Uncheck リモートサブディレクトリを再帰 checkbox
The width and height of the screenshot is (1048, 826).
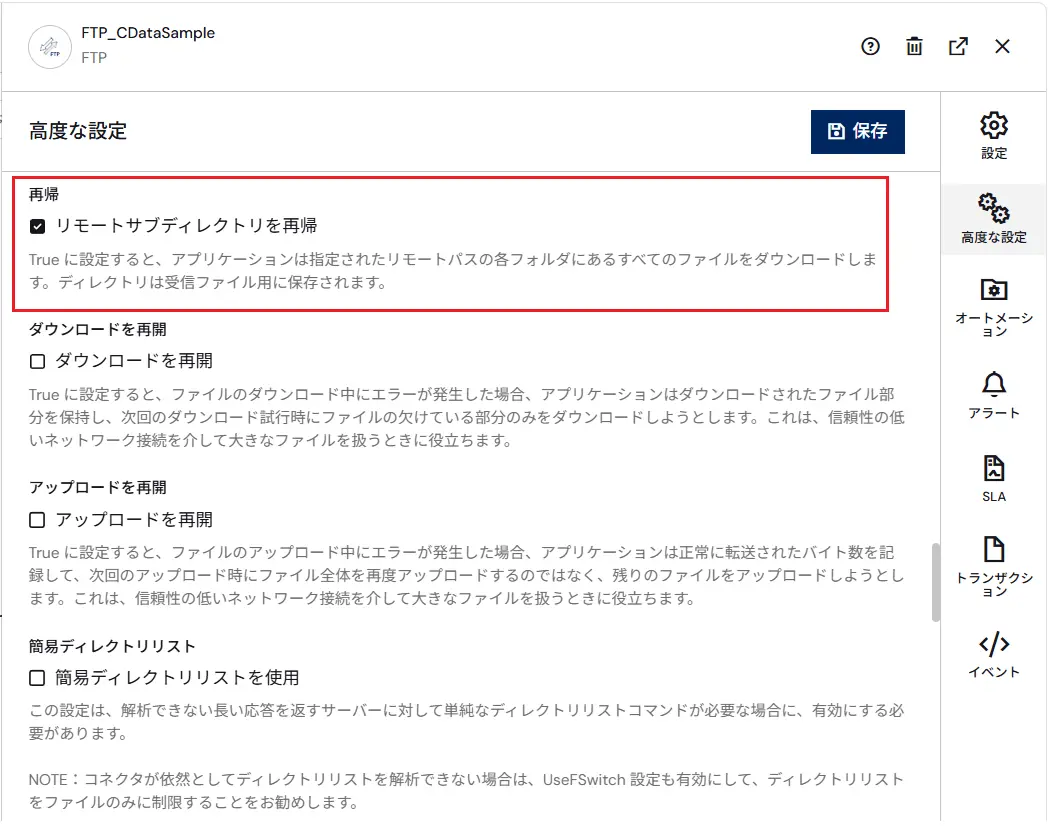click(37, 227)
